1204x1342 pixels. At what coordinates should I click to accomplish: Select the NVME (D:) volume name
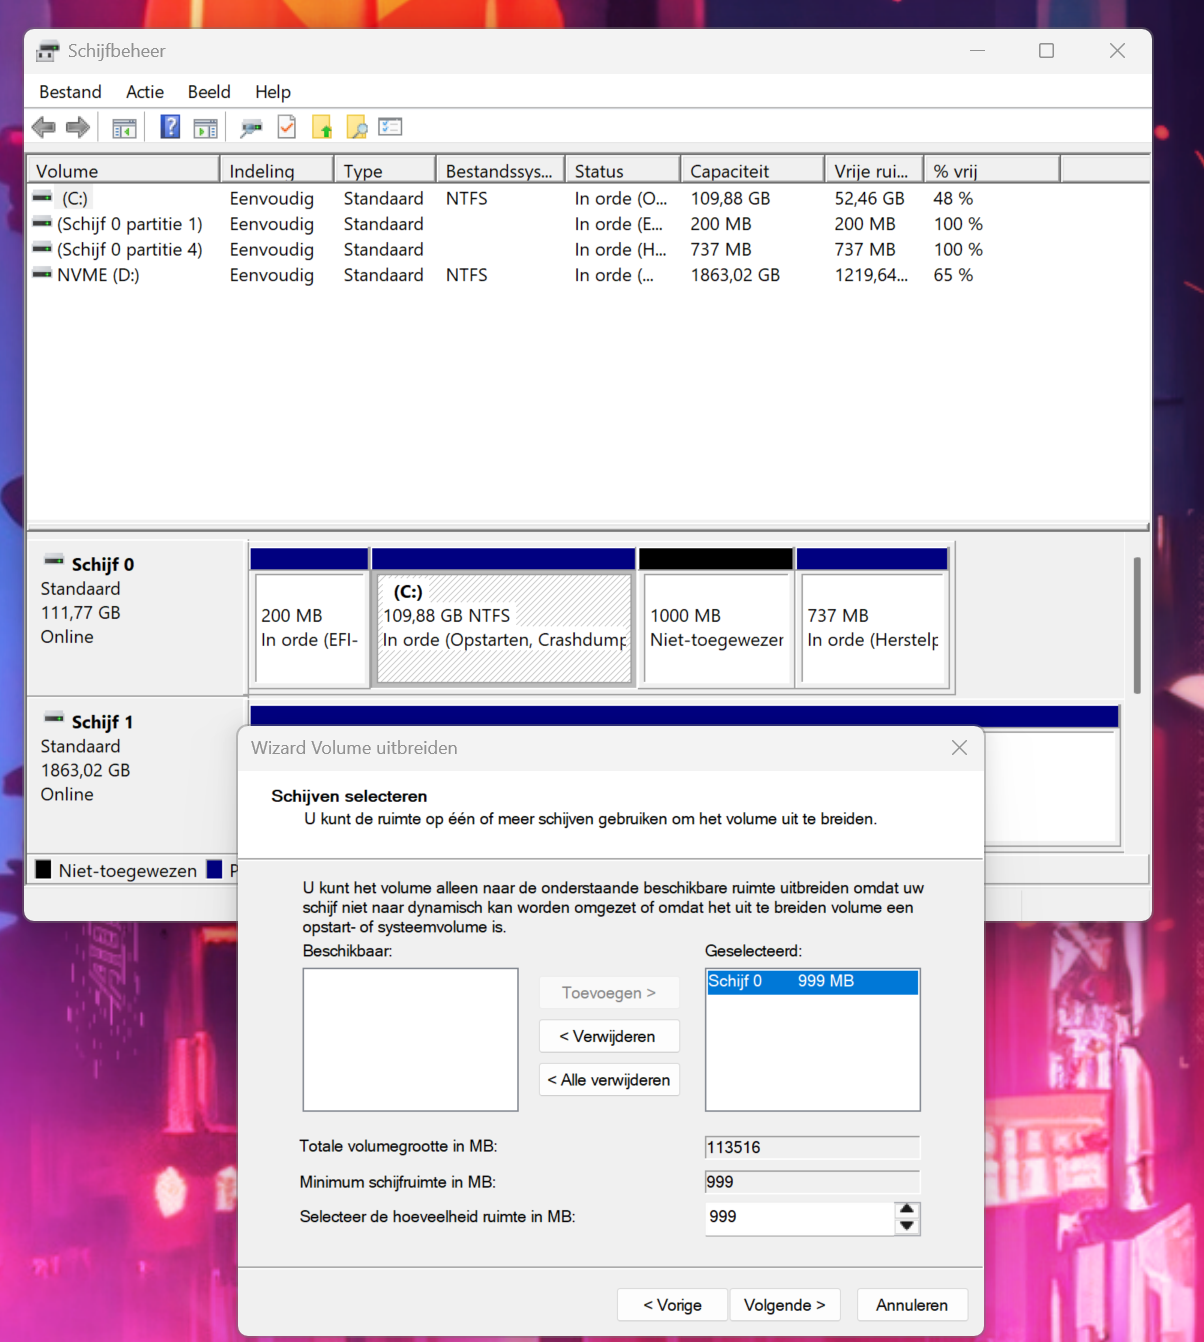click(x=98, y=275)
